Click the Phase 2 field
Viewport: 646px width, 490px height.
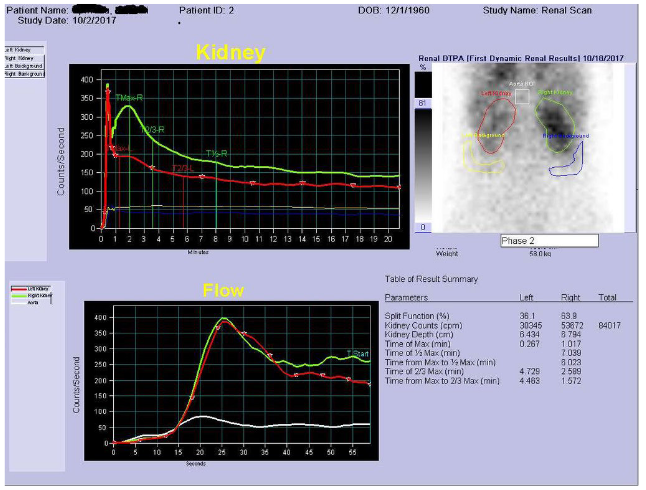(548, 241)
